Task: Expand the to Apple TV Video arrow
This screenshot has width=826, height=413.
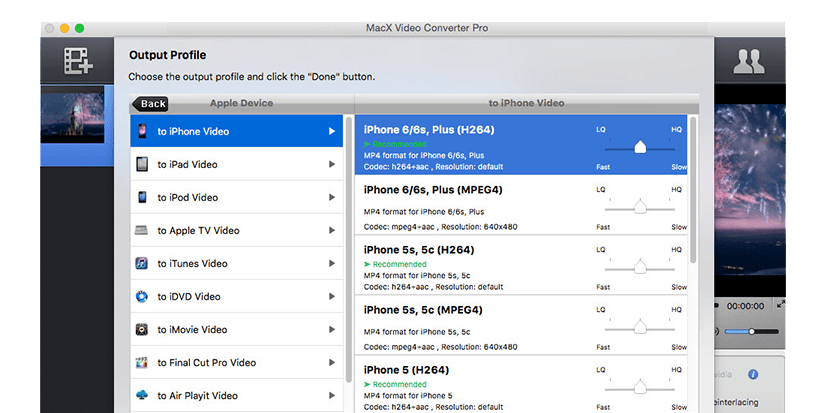Action: (332, 230)
